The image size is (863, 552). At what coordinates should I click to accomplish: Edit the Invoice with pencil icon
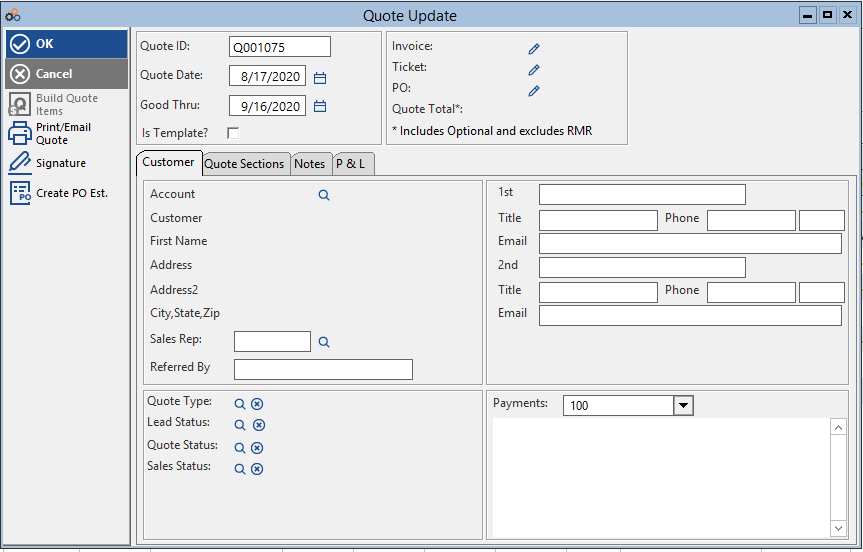[534, 49]
